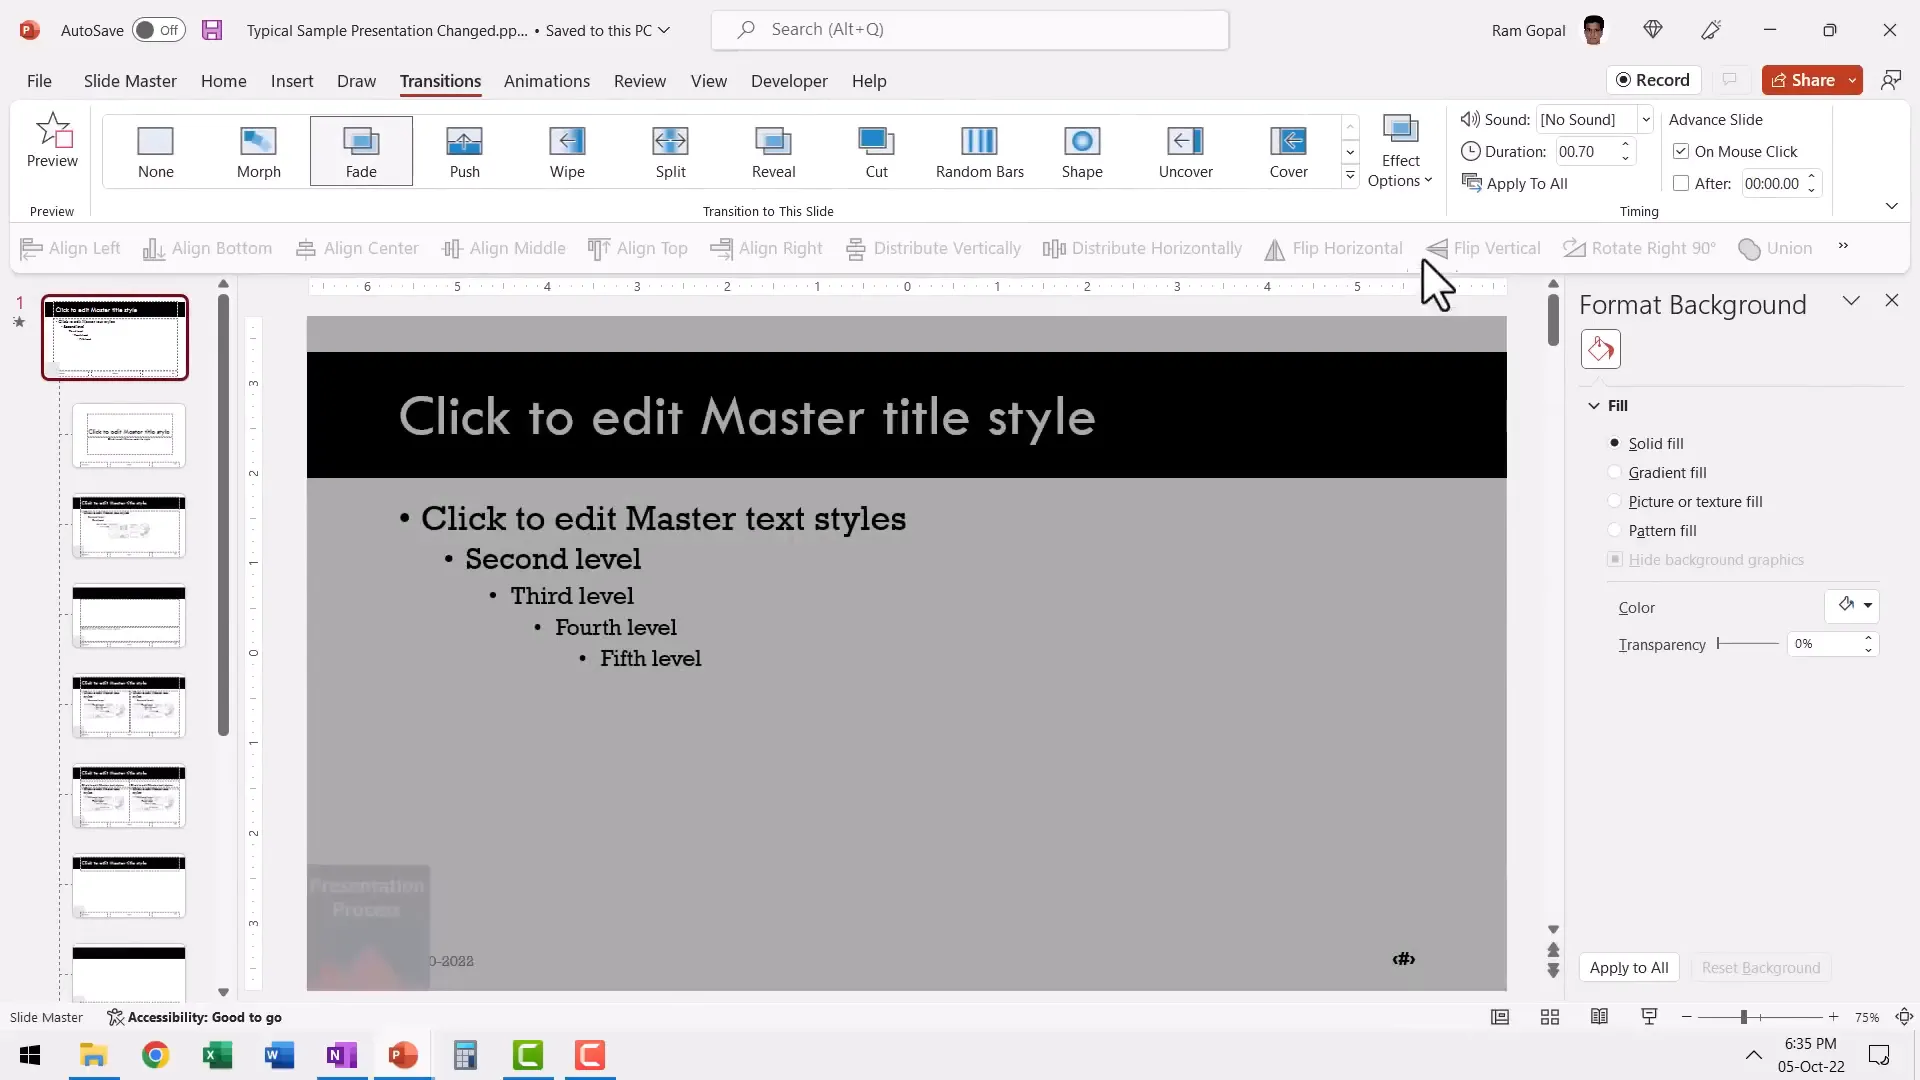Click the Record button
This screenshot has height=1080, width=1920.
pos(1653,80)
